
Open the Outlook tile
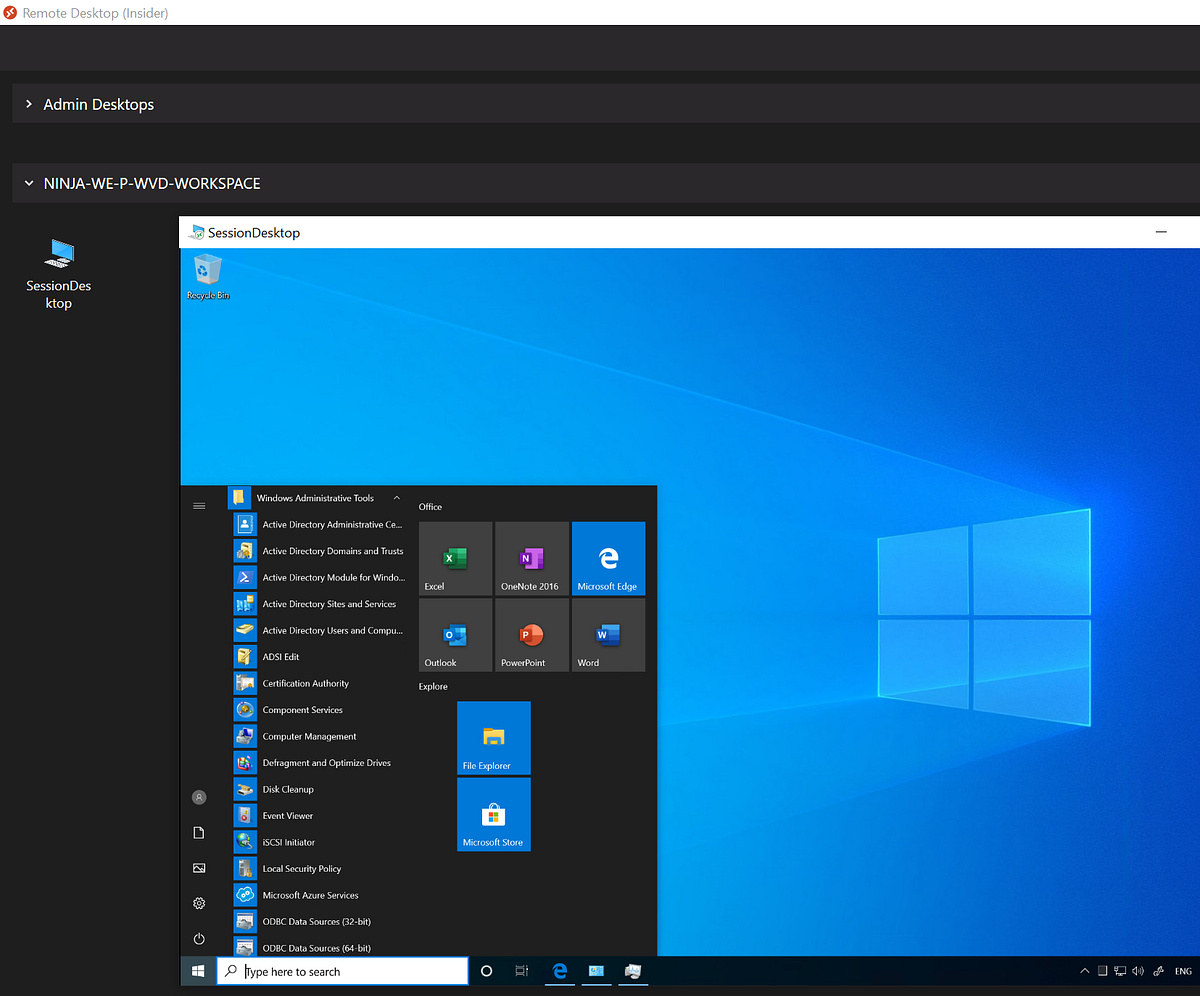coord(456,635)
